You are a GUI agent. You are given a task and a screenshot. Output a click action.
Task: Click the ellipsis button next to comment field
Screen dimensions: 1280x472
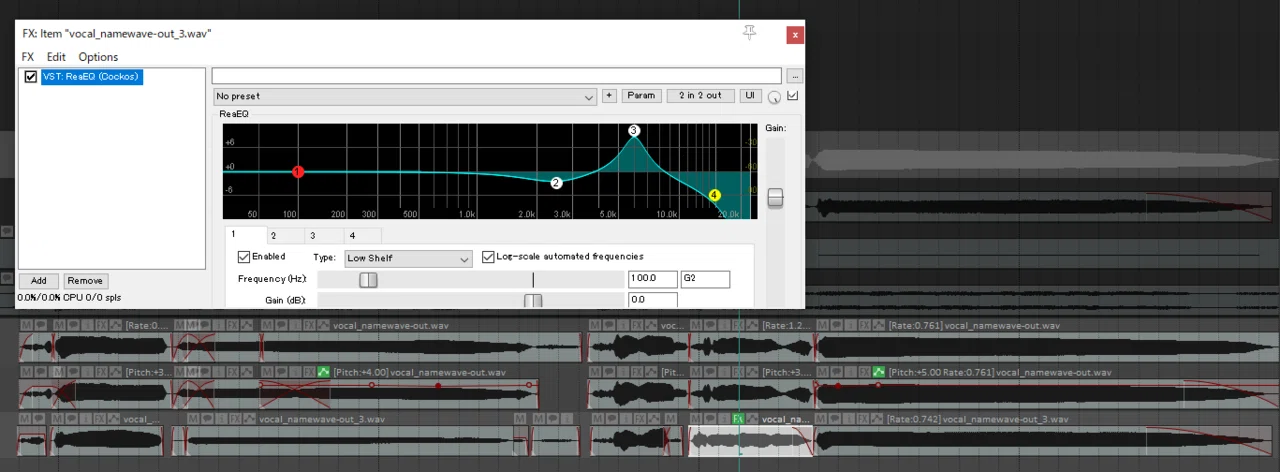coord(795,76)
